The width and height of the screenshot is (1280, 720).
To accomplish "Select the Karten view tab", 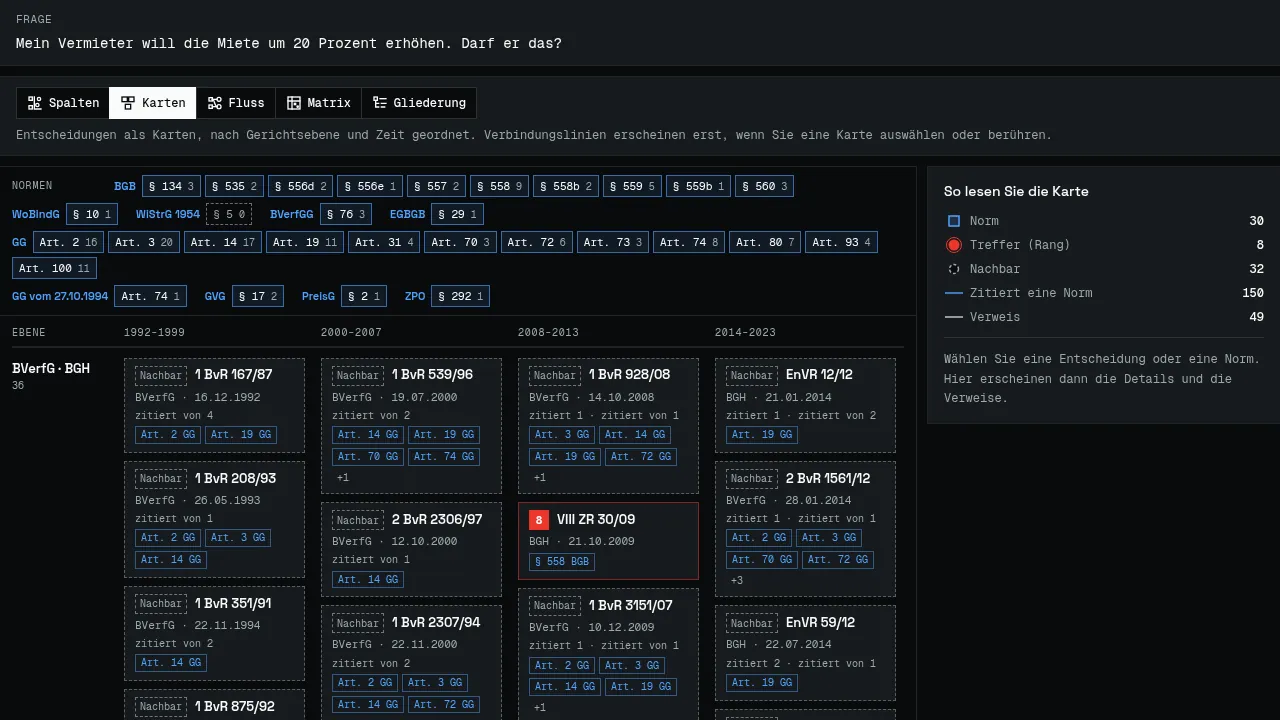I will pyautogui.click(x=153, y=103).
